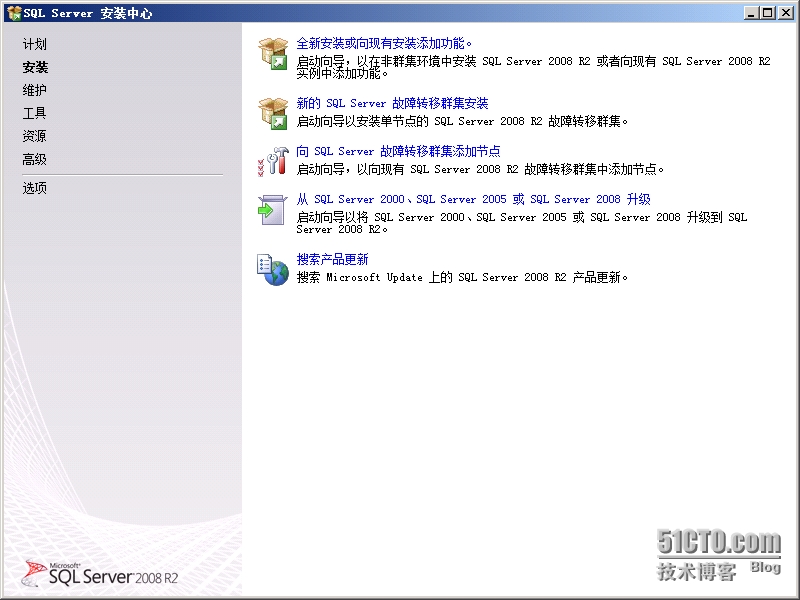The height and width of the screenshot is (600, 800).
Task: Open the 选项 page
Action: (35, 188)
